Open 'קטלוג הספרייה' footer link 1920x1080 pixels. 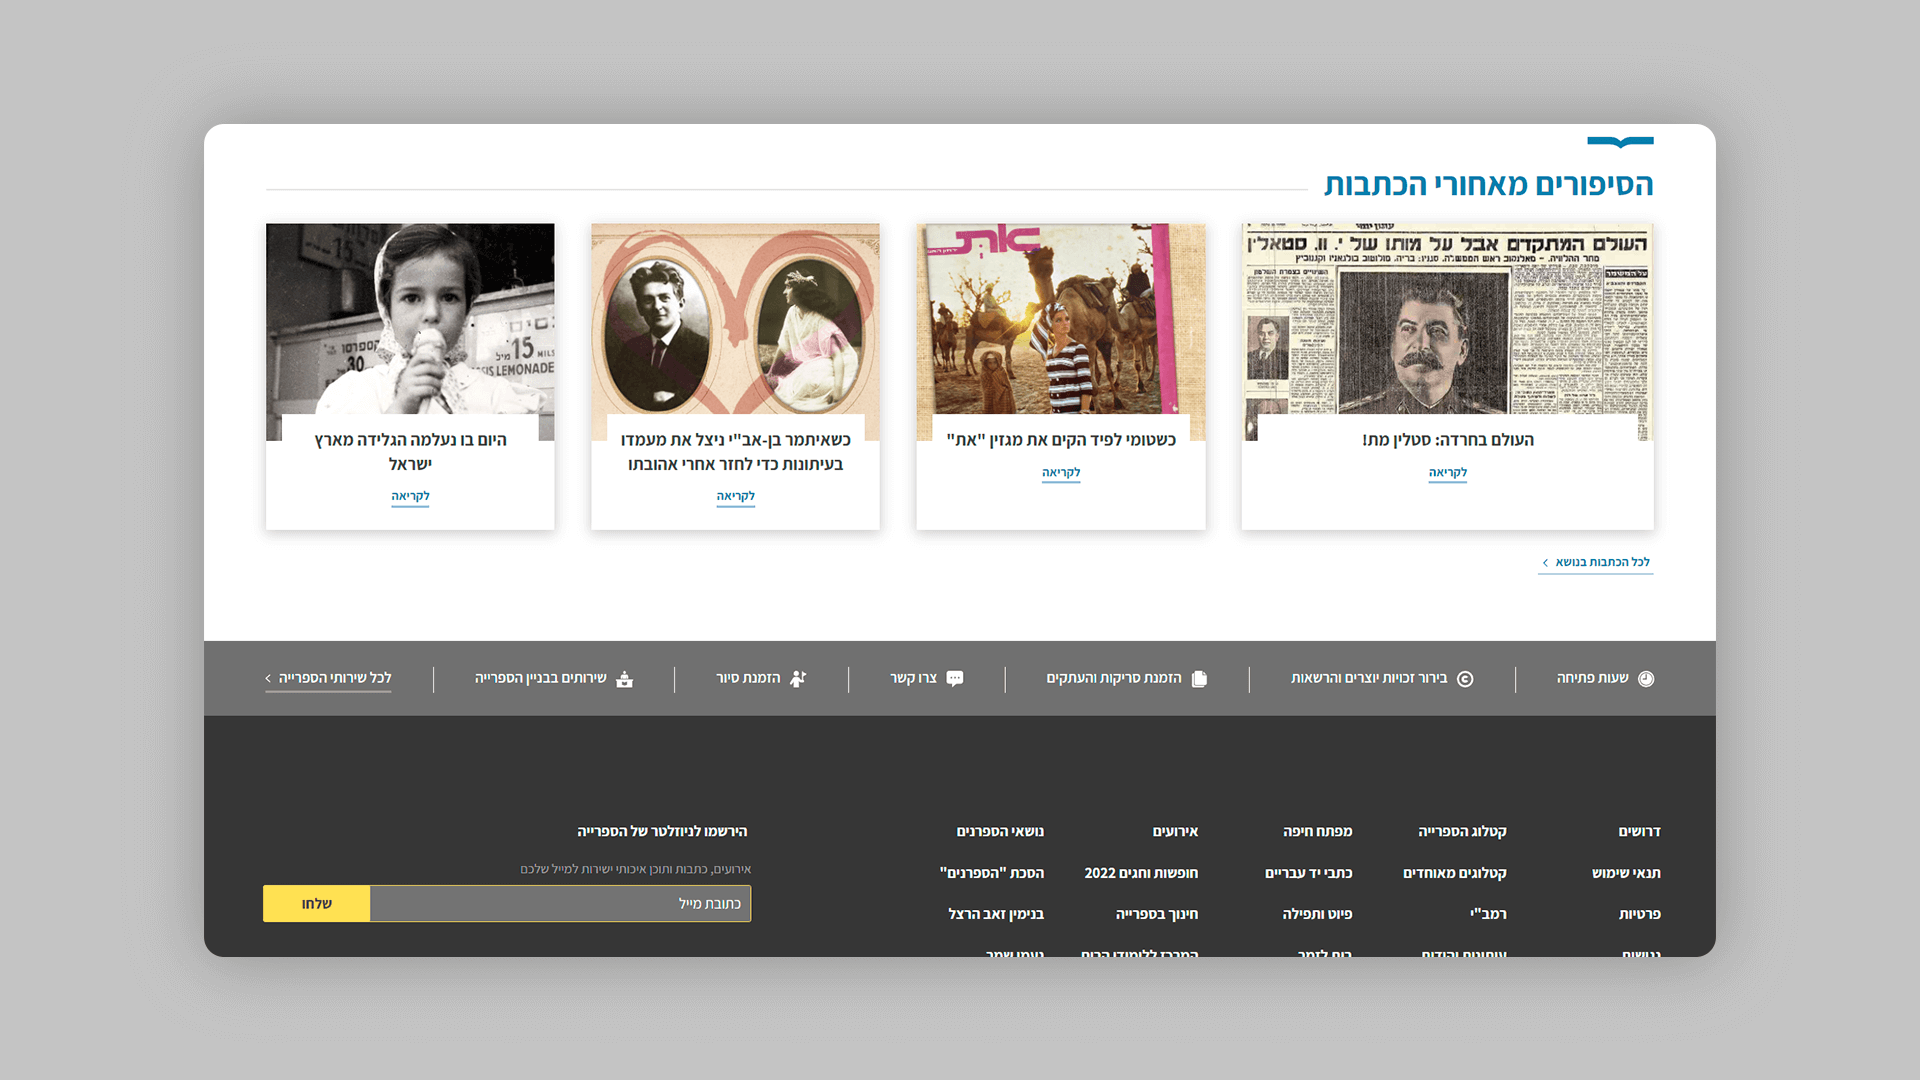point(1461,832)
